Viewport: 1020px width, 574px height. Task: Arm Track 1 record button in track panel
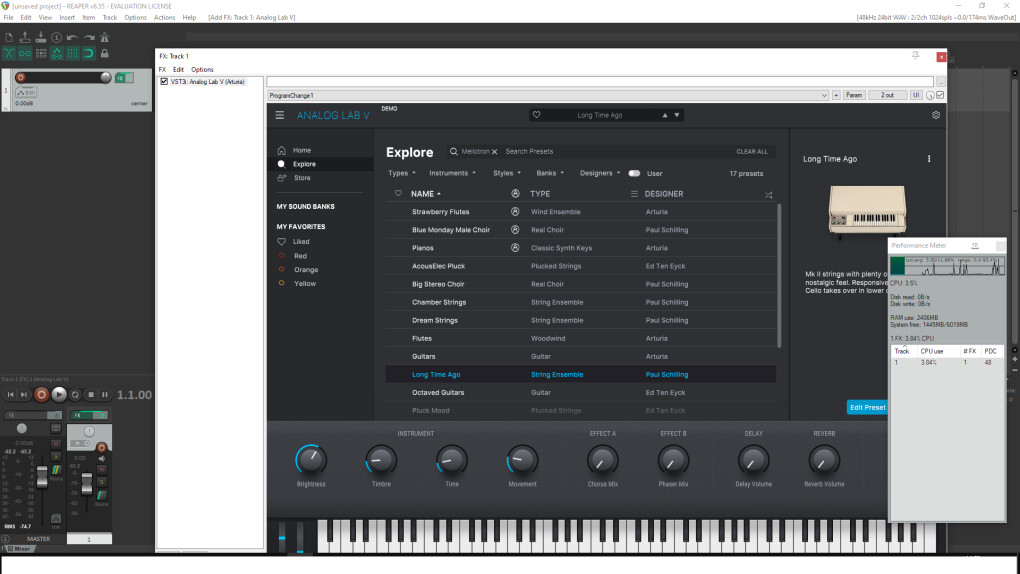(20, 77)
